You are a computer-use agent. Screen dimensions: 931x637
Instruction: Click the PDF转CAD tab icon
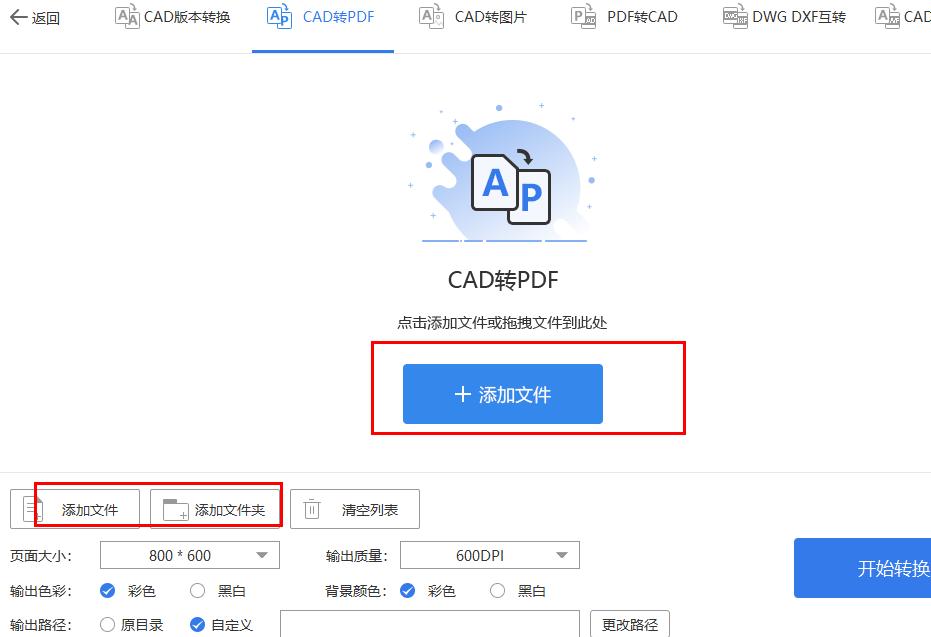[x=583, y=17]
